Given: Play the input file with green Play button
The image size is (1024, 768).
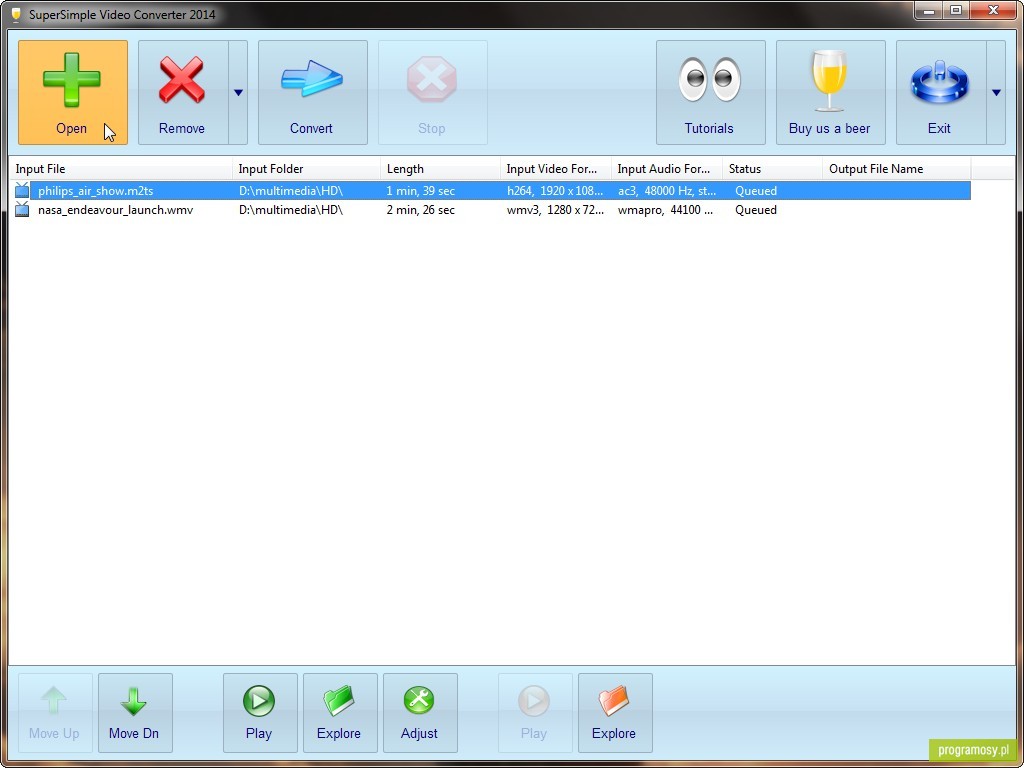Looking at the screenshot, I should pyautogui.click(x=260, y=712).
